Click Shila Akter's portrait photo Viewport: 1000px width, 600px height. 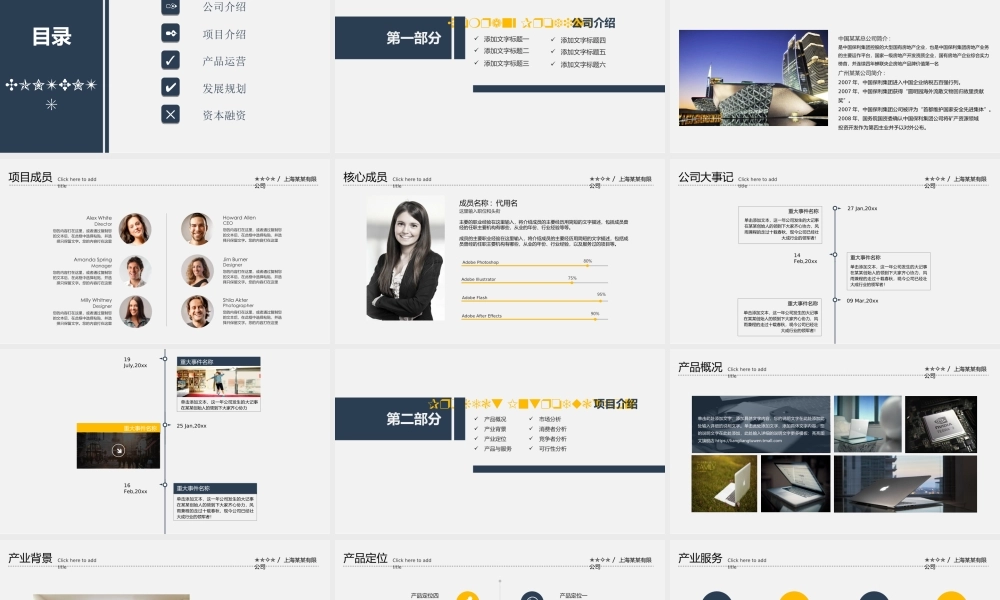pyautogui.click(x=197, y=311)
